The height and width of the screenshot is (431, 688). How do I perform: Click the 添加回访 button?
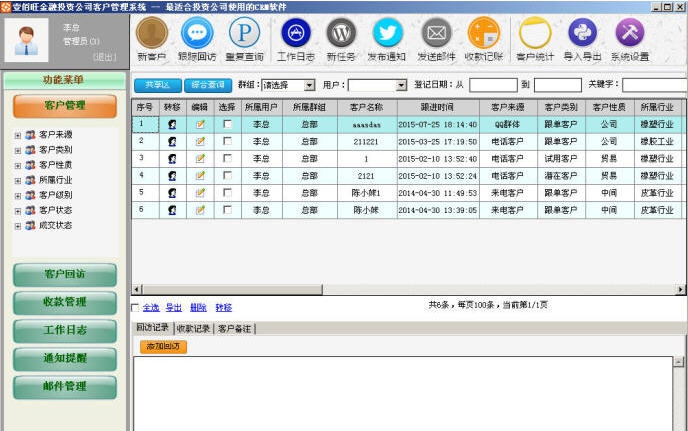163,347
